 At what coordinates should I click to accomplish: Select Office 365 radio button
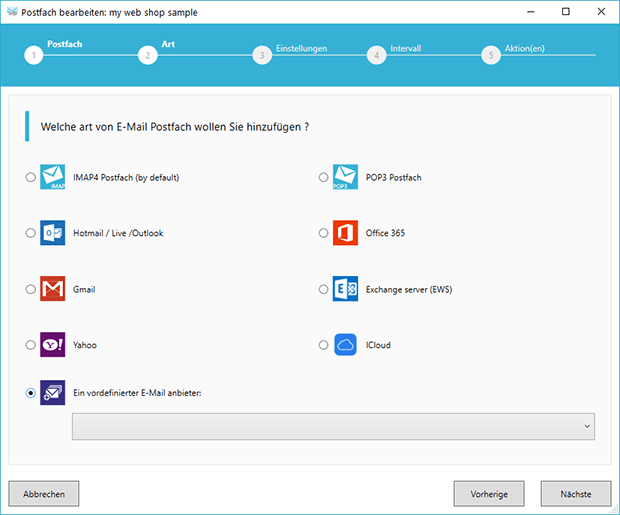click(x=323, y=233)
